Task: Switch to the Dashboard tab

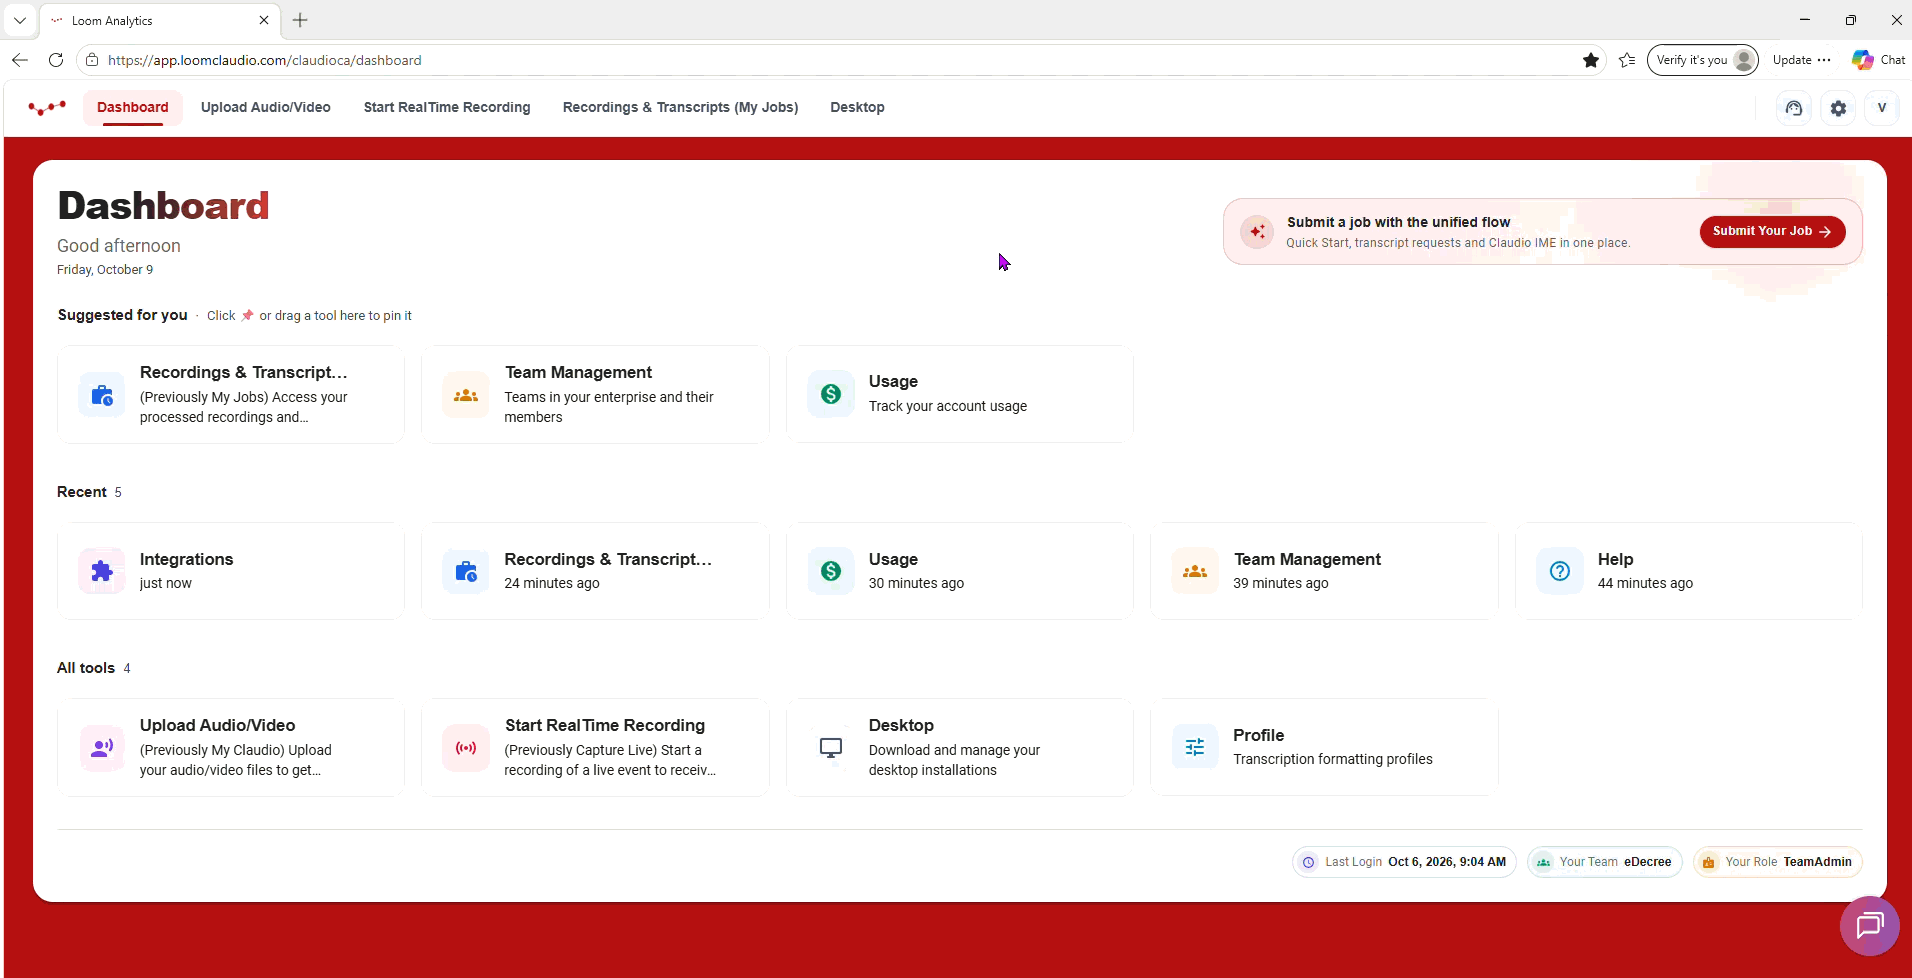Action: tap(133, 108)
